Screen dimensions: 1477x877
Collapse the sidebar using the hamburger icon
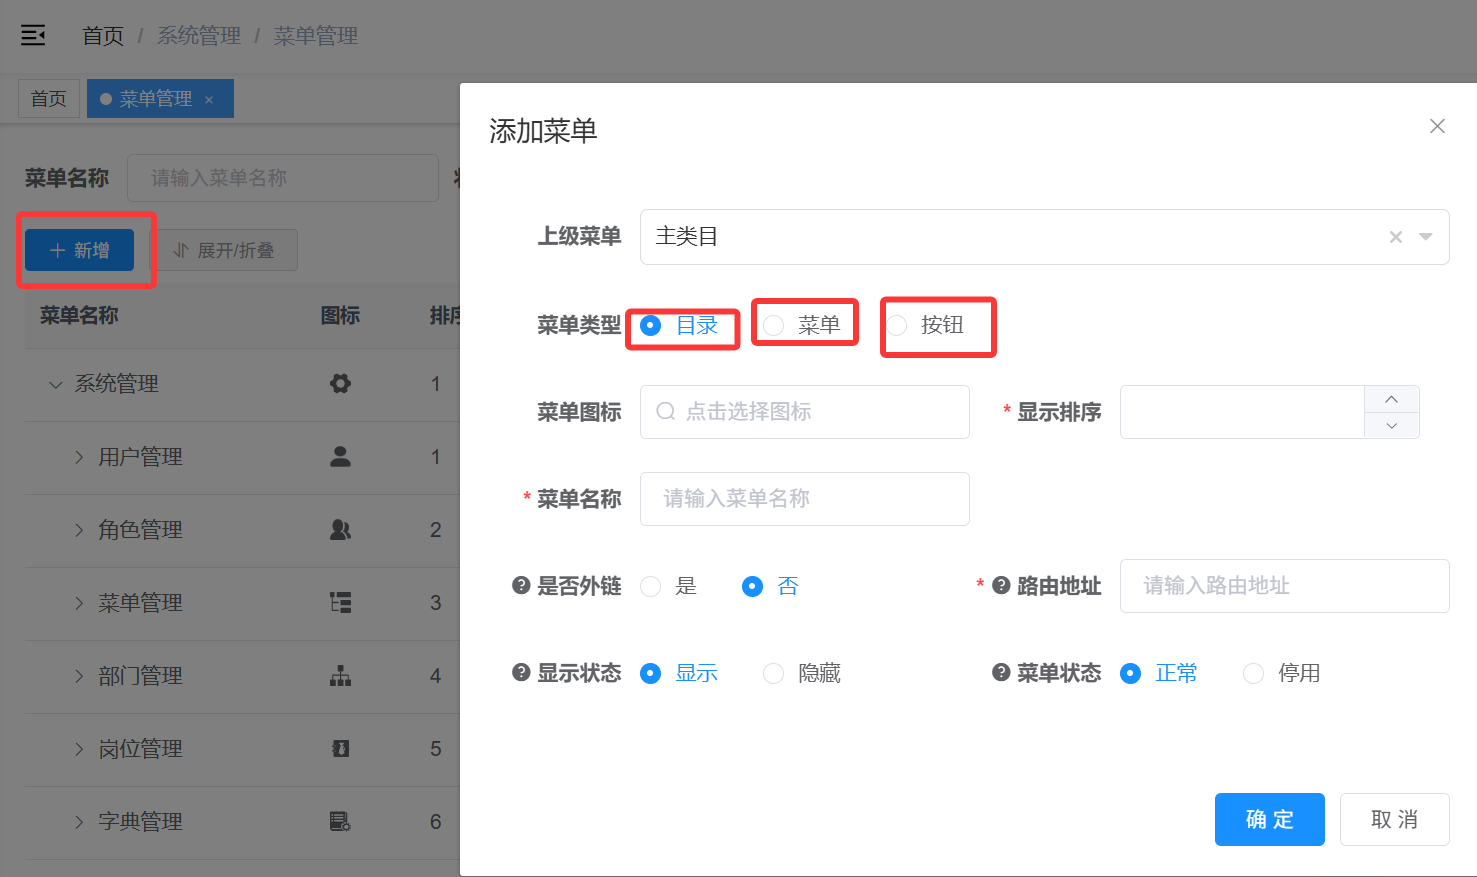click(33, 33)
